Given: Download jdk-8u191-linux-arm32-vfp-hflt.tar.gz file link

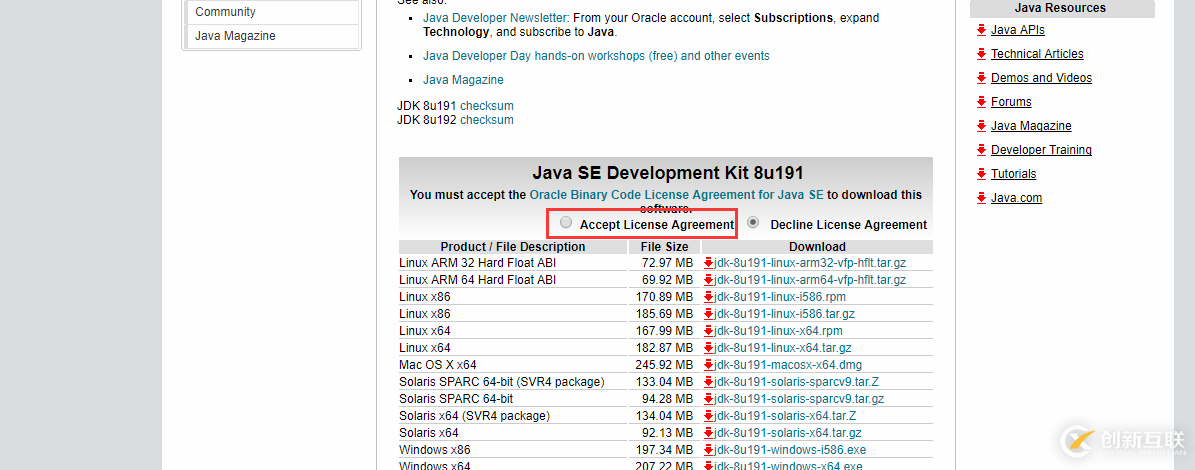Looking at the screenshot, I should click(810, 263).
